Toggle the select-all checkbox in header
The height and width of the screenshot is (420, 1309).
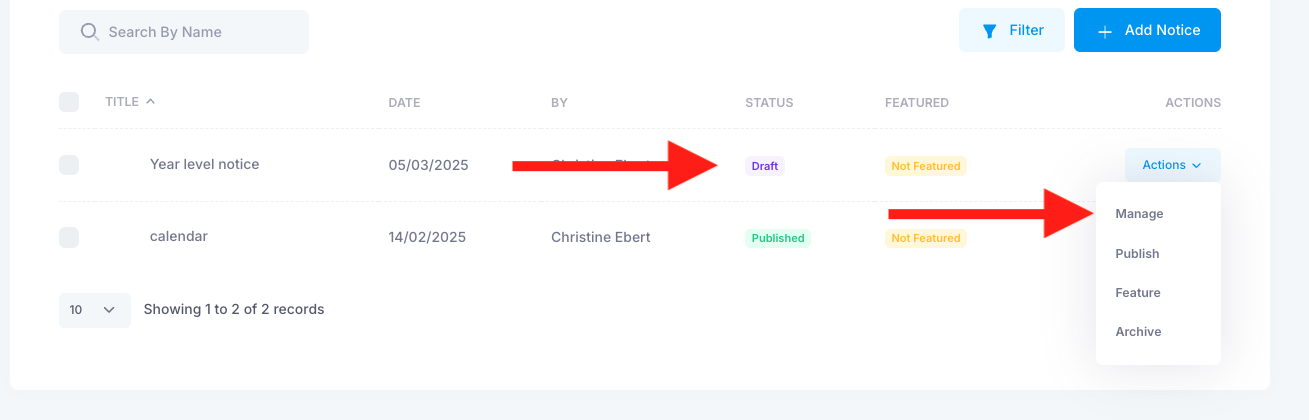click(x=69, y=102)
